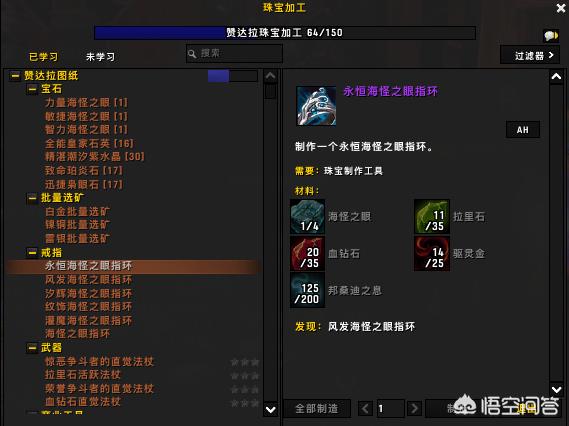Image resolution: width=569 pixels, height=426 pixels.
Task: Click the recipe list scroll-down arrow
Action: (271, 410)
